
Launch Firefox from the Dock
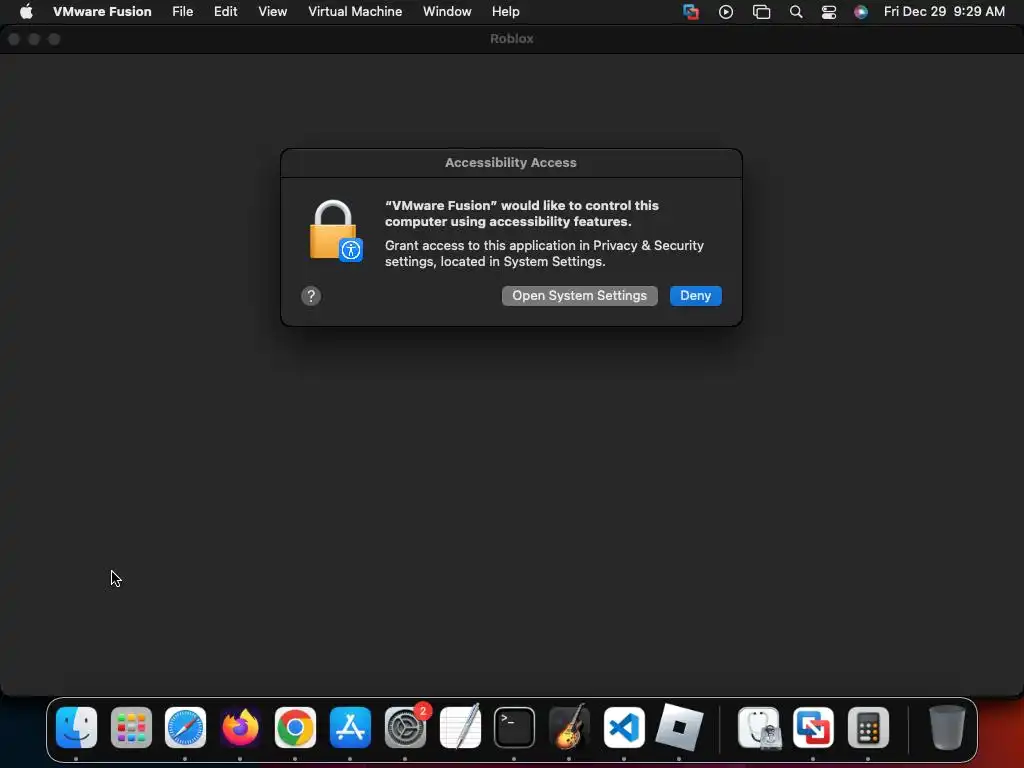pos(240,727)
